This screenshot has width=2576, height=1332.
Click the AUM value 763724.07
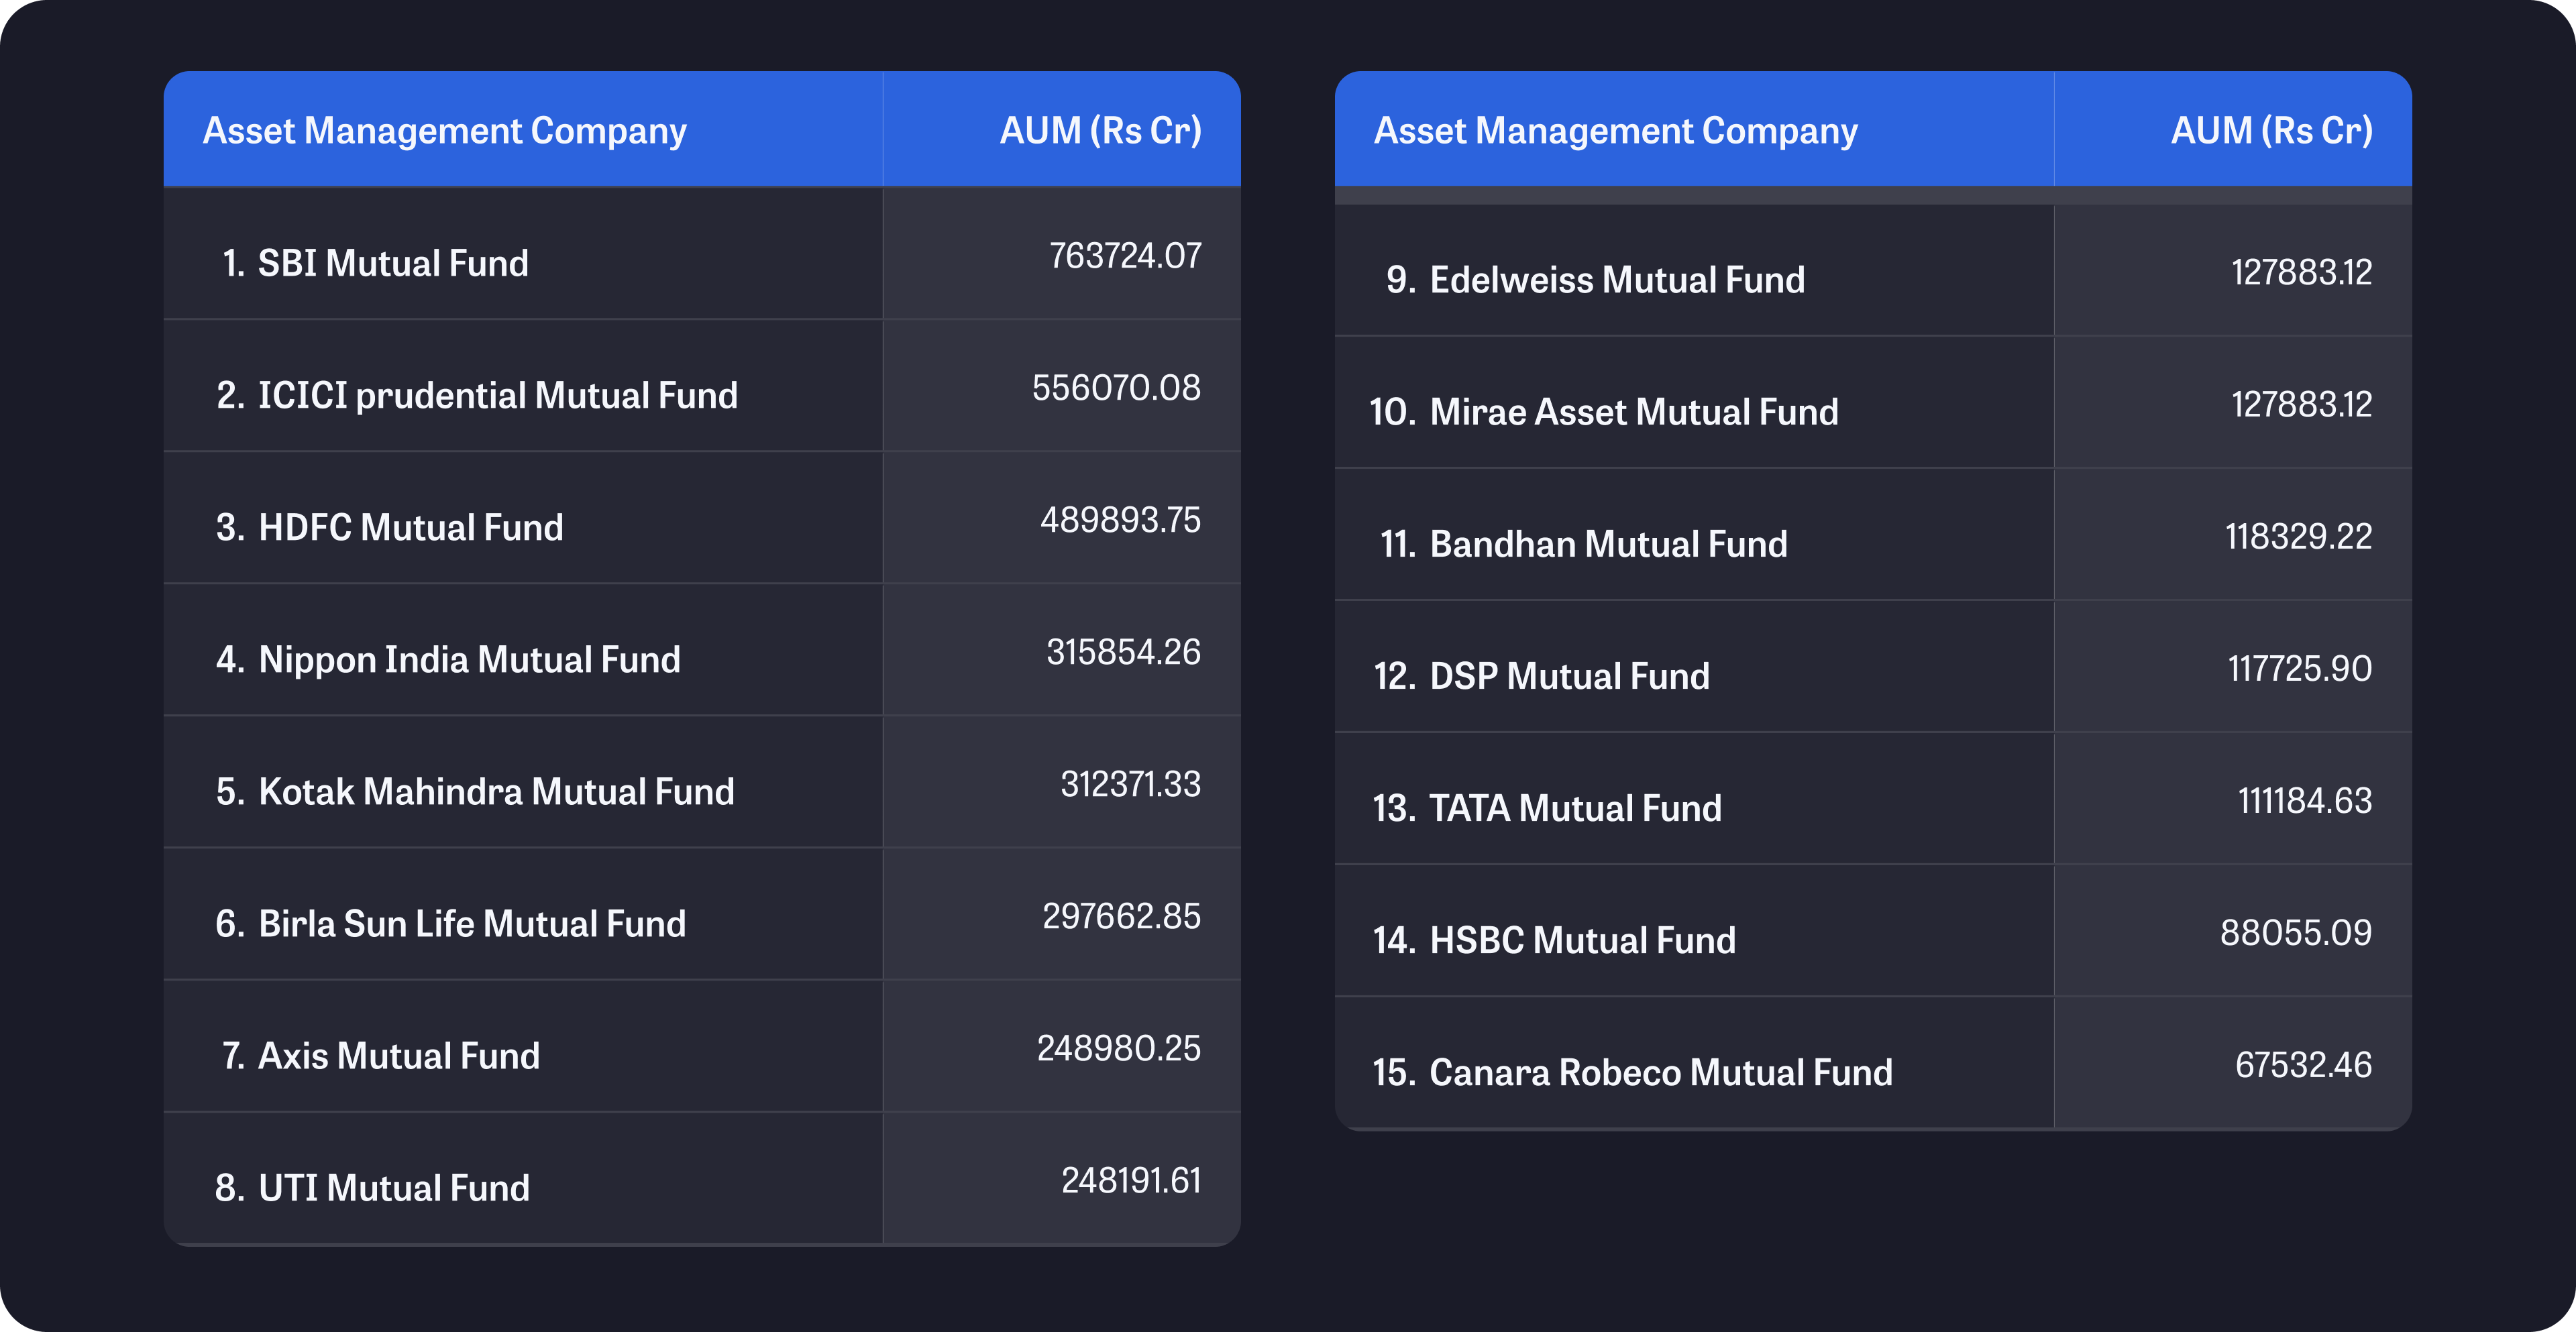click(x=1124, y=256)
